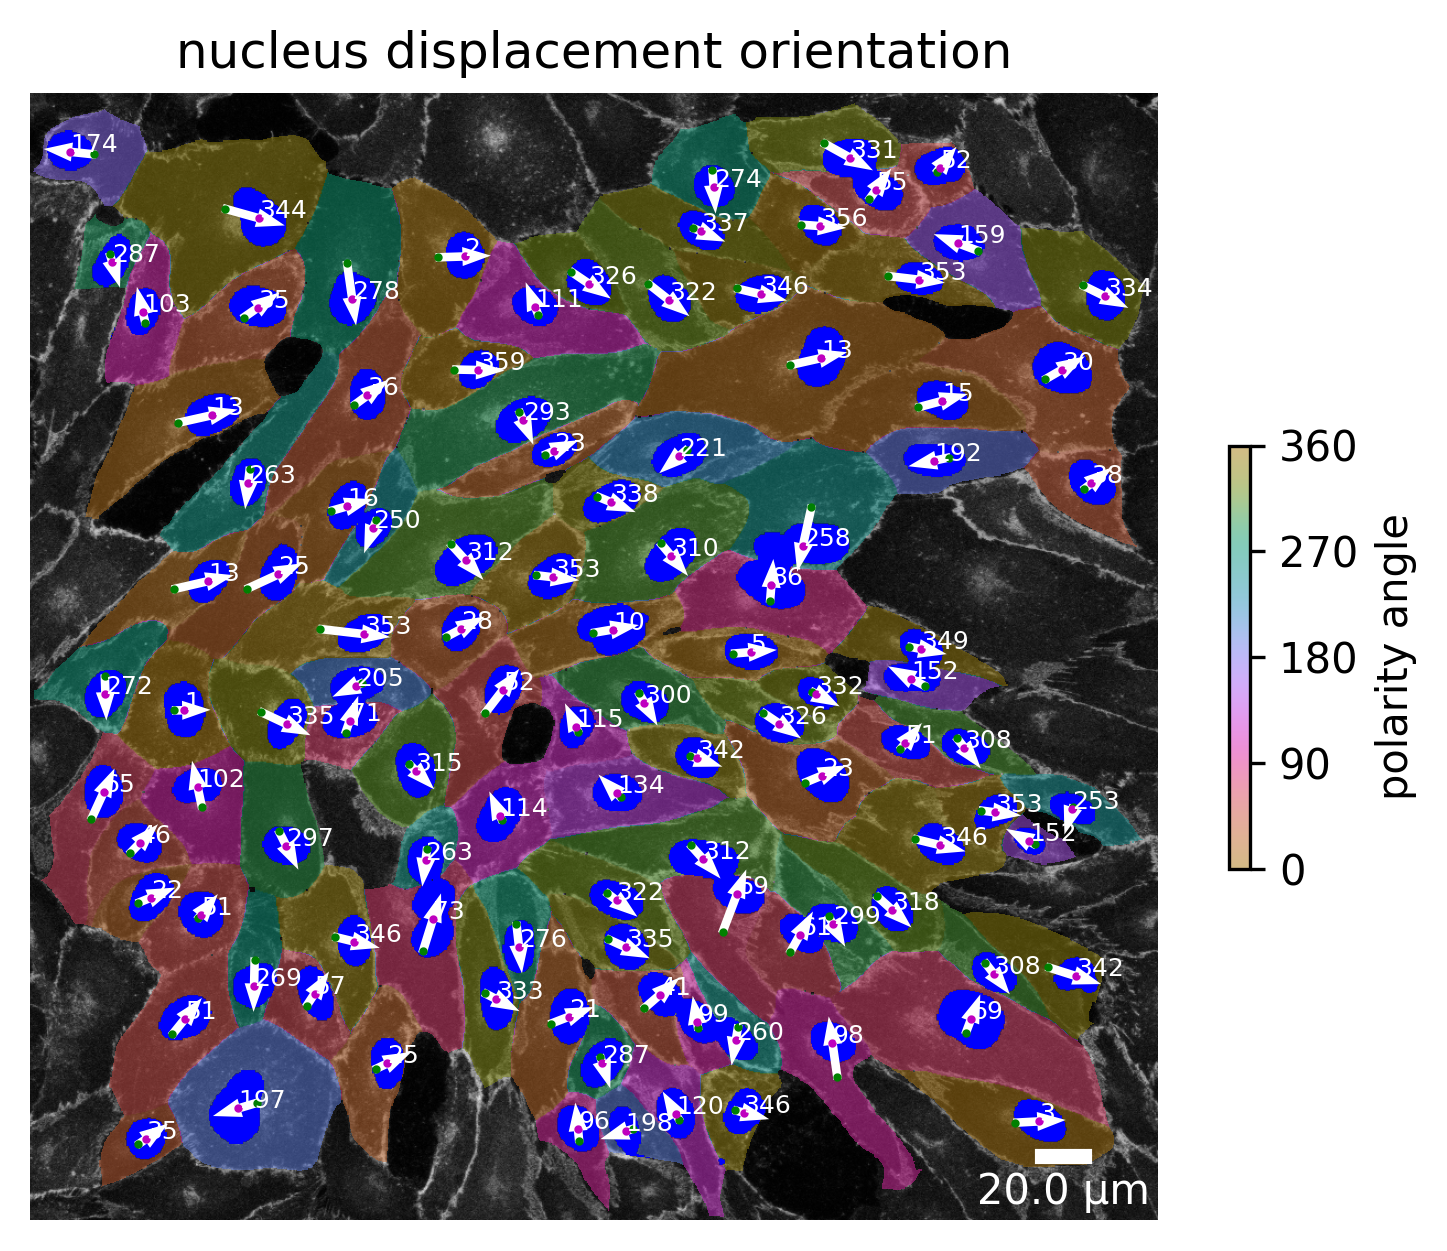Click the cell label 334
The height and width of the screenshot is (1251, 1447).
click(x=1129, y=289)
